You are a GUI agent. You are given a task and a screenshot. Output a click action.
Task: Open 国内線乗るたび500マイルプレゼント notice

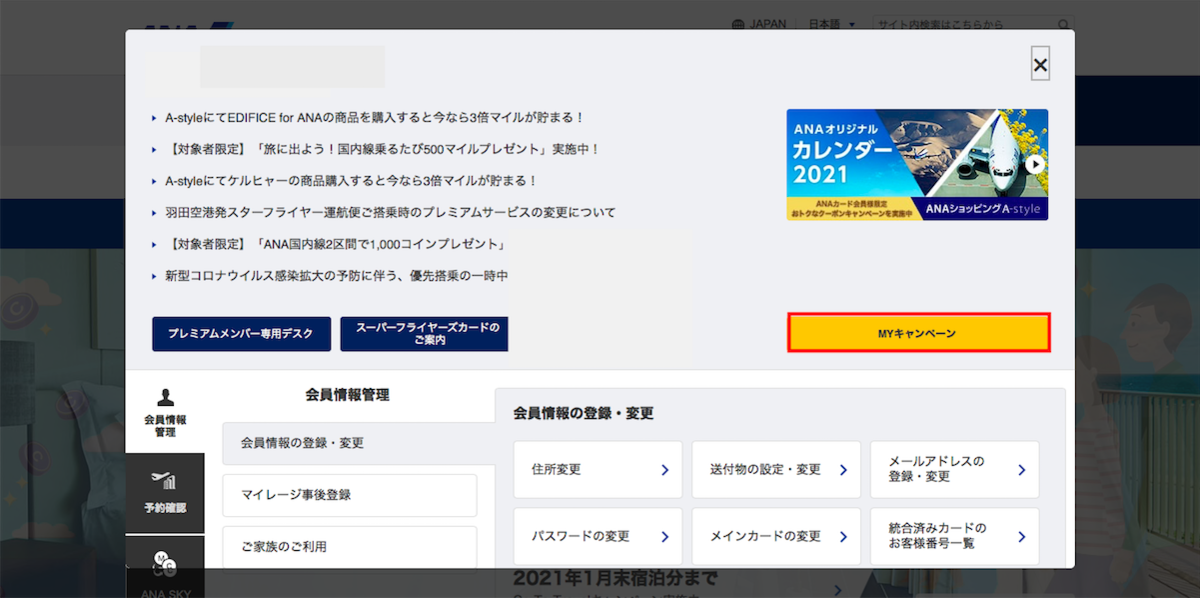point(382,149)
